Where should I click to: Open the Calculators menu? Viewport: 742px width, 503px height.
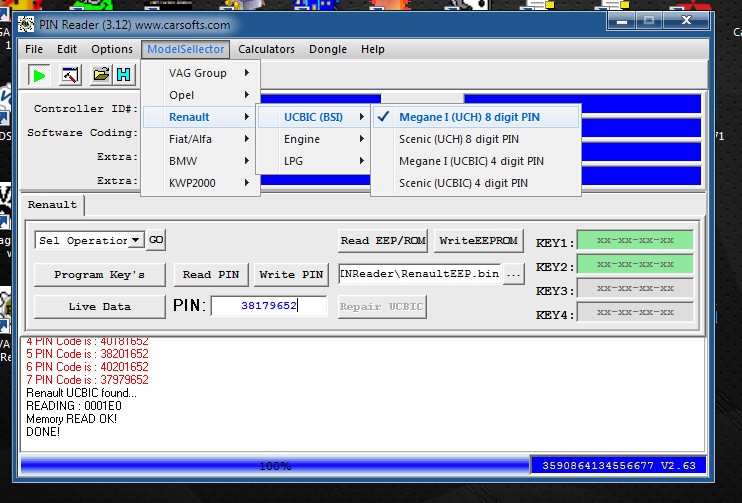[266, 49]
